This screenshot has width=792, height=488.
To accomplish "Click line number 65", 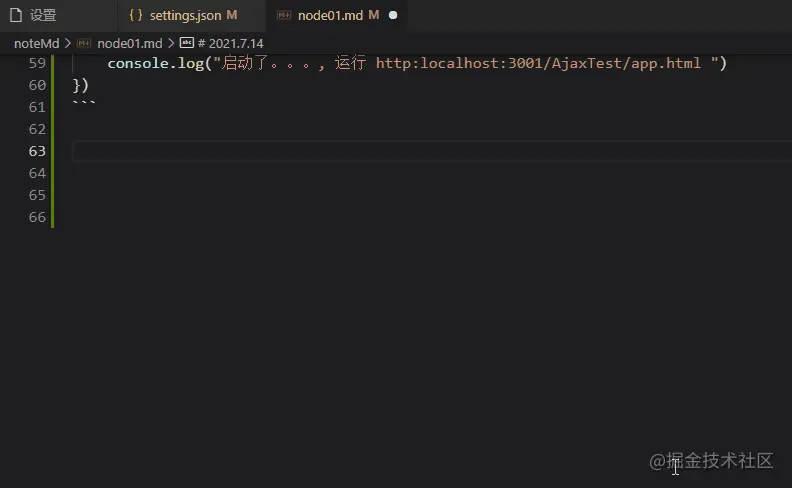I will pyautogui.click(x=37, y=195).
